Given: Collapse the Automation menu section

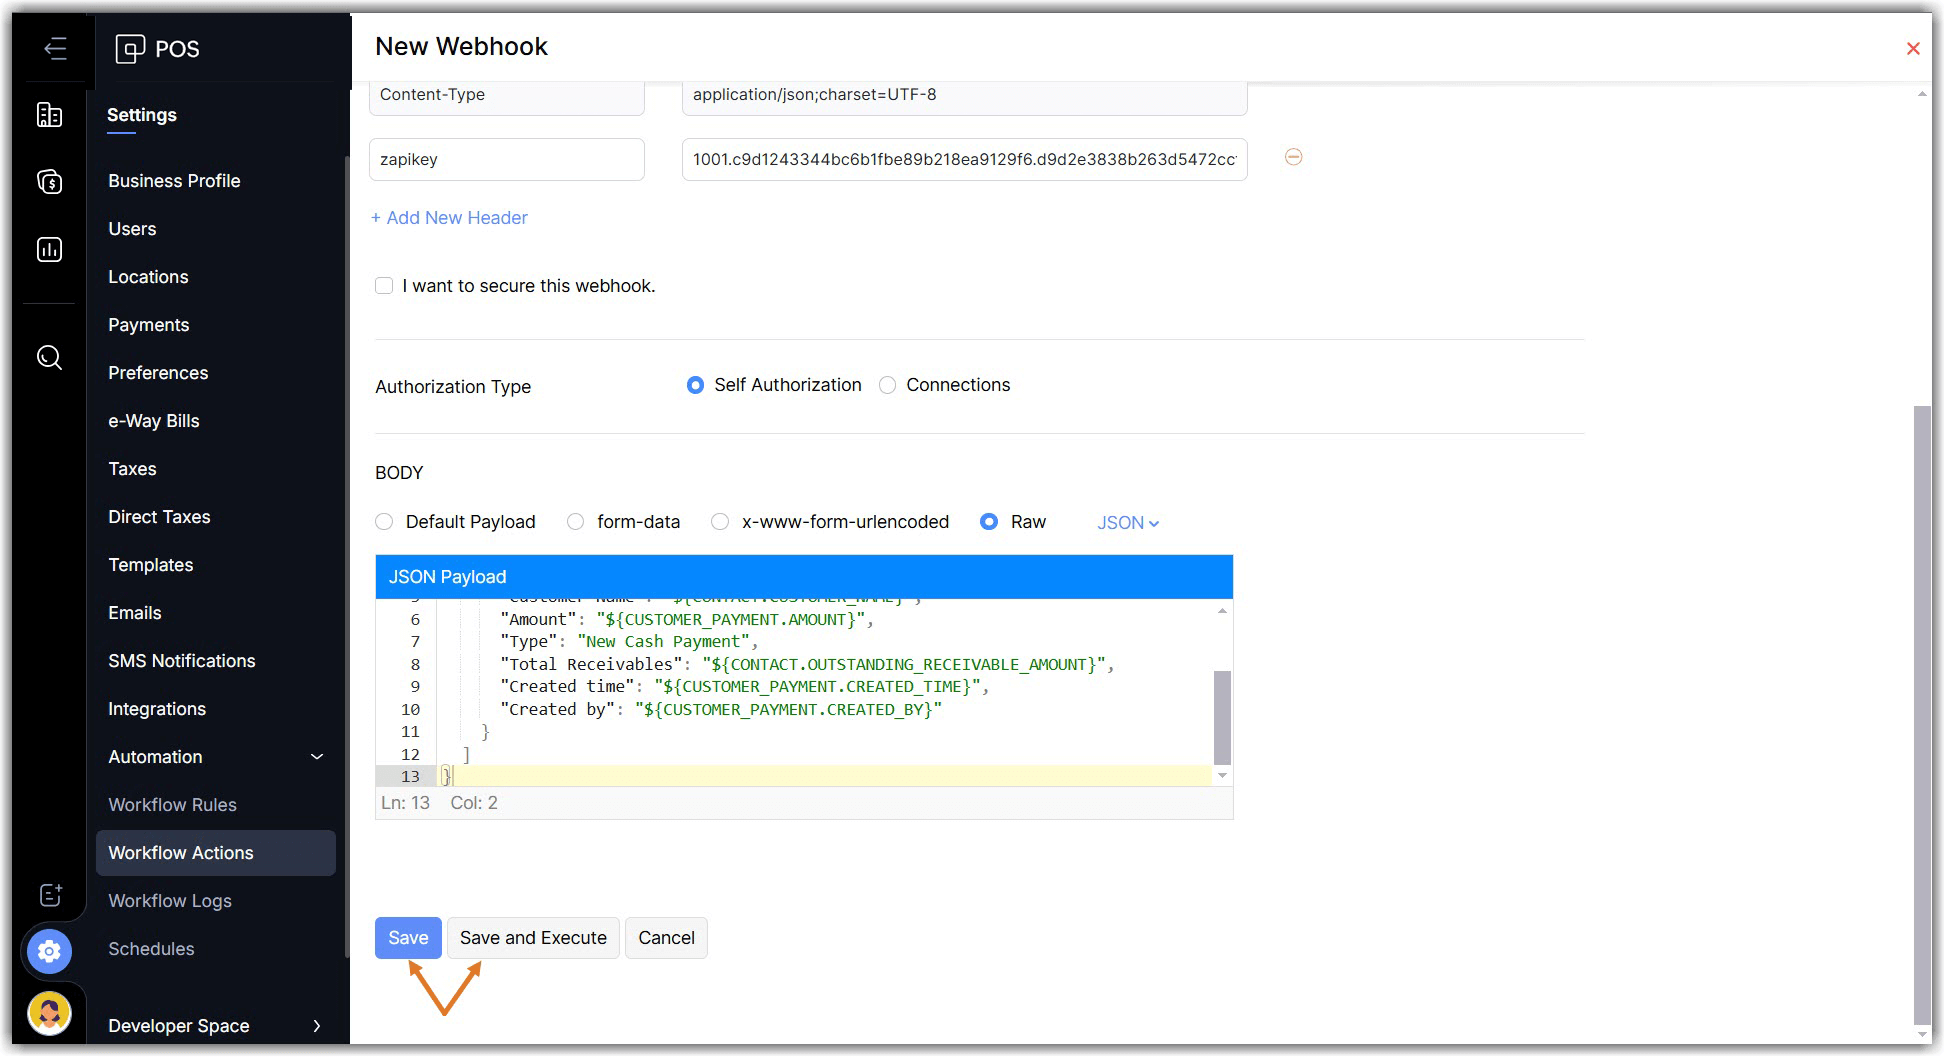Looking at the screenshot, I should [317, 757].
